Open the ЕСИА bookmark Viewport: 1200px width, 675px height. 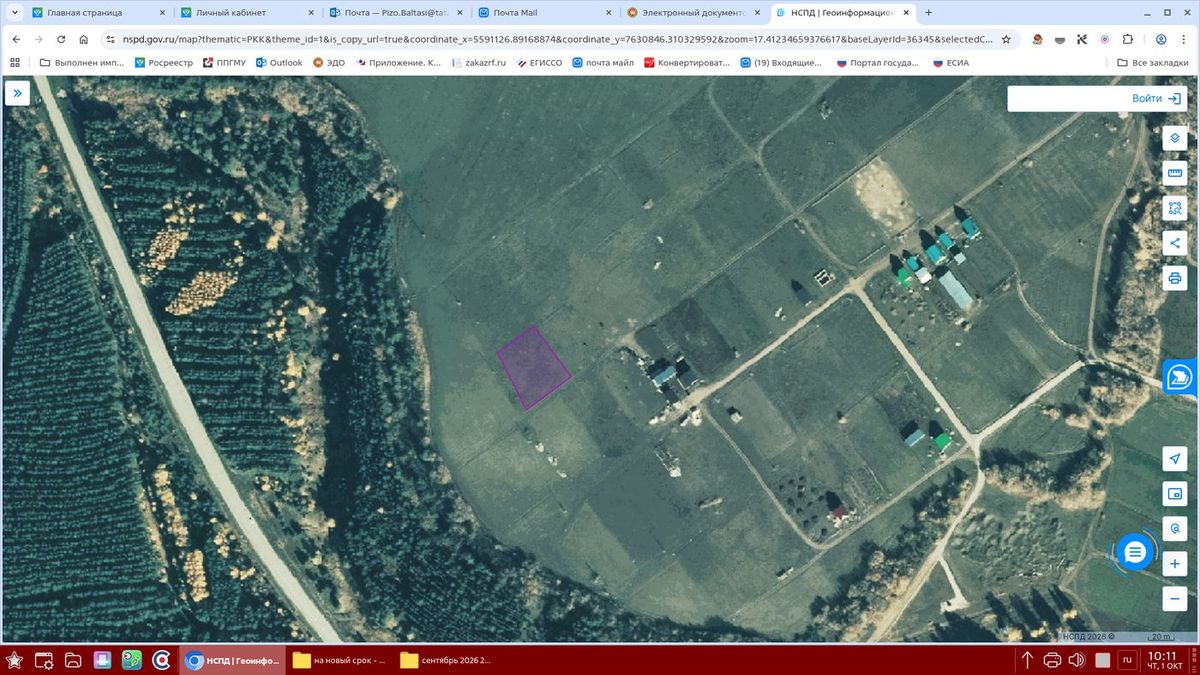click(950, 62)
